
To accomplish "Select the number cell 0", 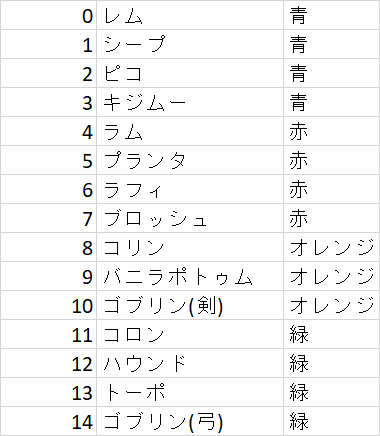I will coord(49,15).
